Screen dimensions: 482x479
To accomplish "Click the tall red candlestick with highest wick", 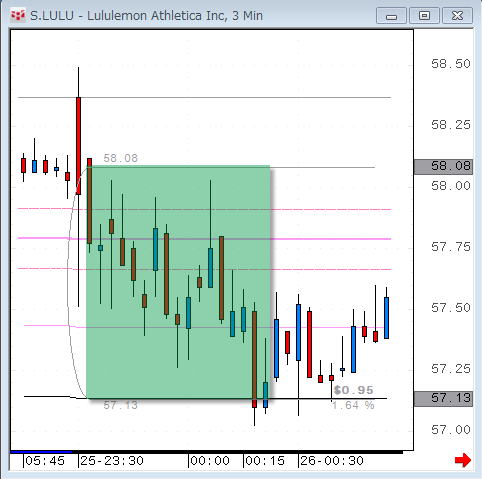I will tap(78, 146).
